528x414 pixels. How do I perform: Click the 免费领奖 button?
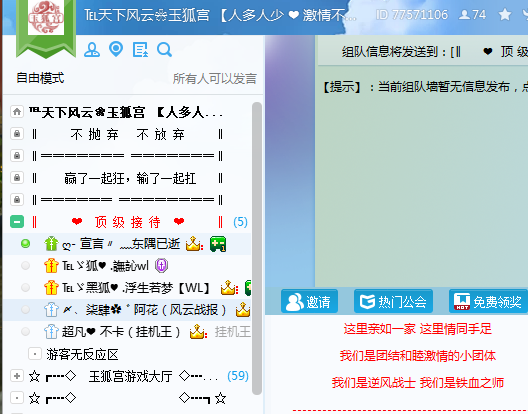[x=488, y=301]
